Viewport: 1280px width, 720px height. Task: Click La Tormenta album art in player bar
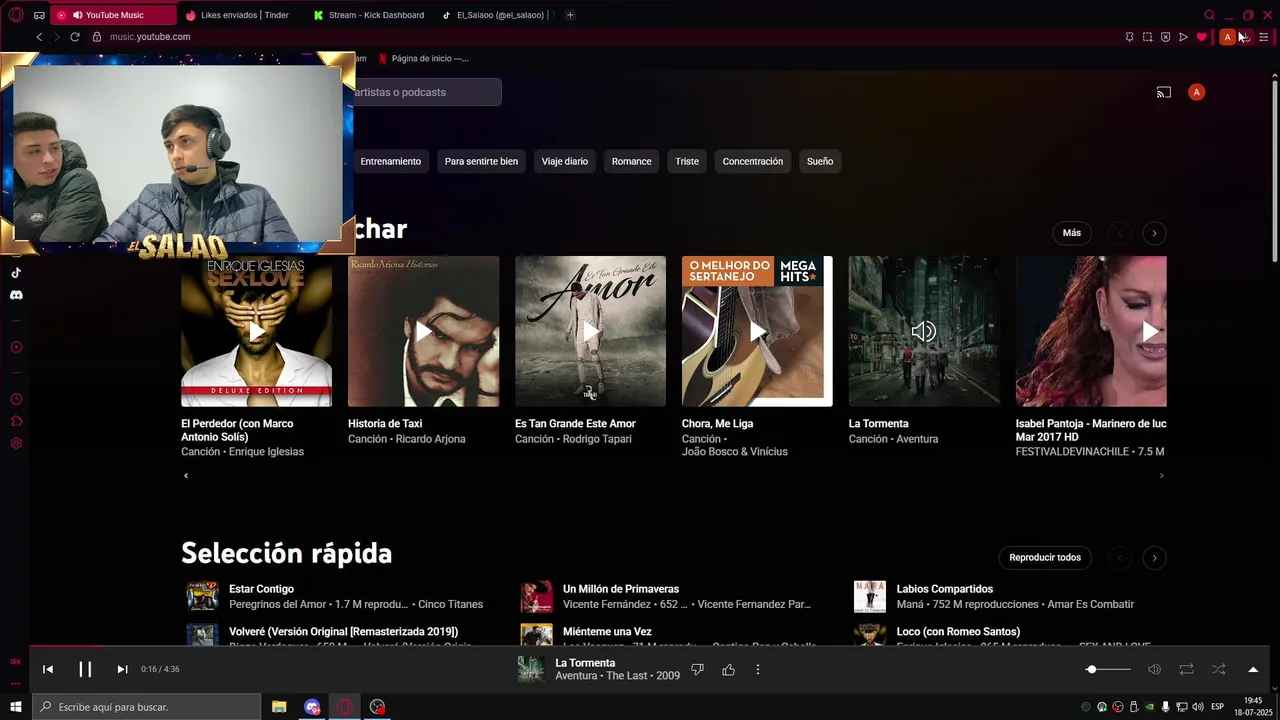click(x=531, y=669)
